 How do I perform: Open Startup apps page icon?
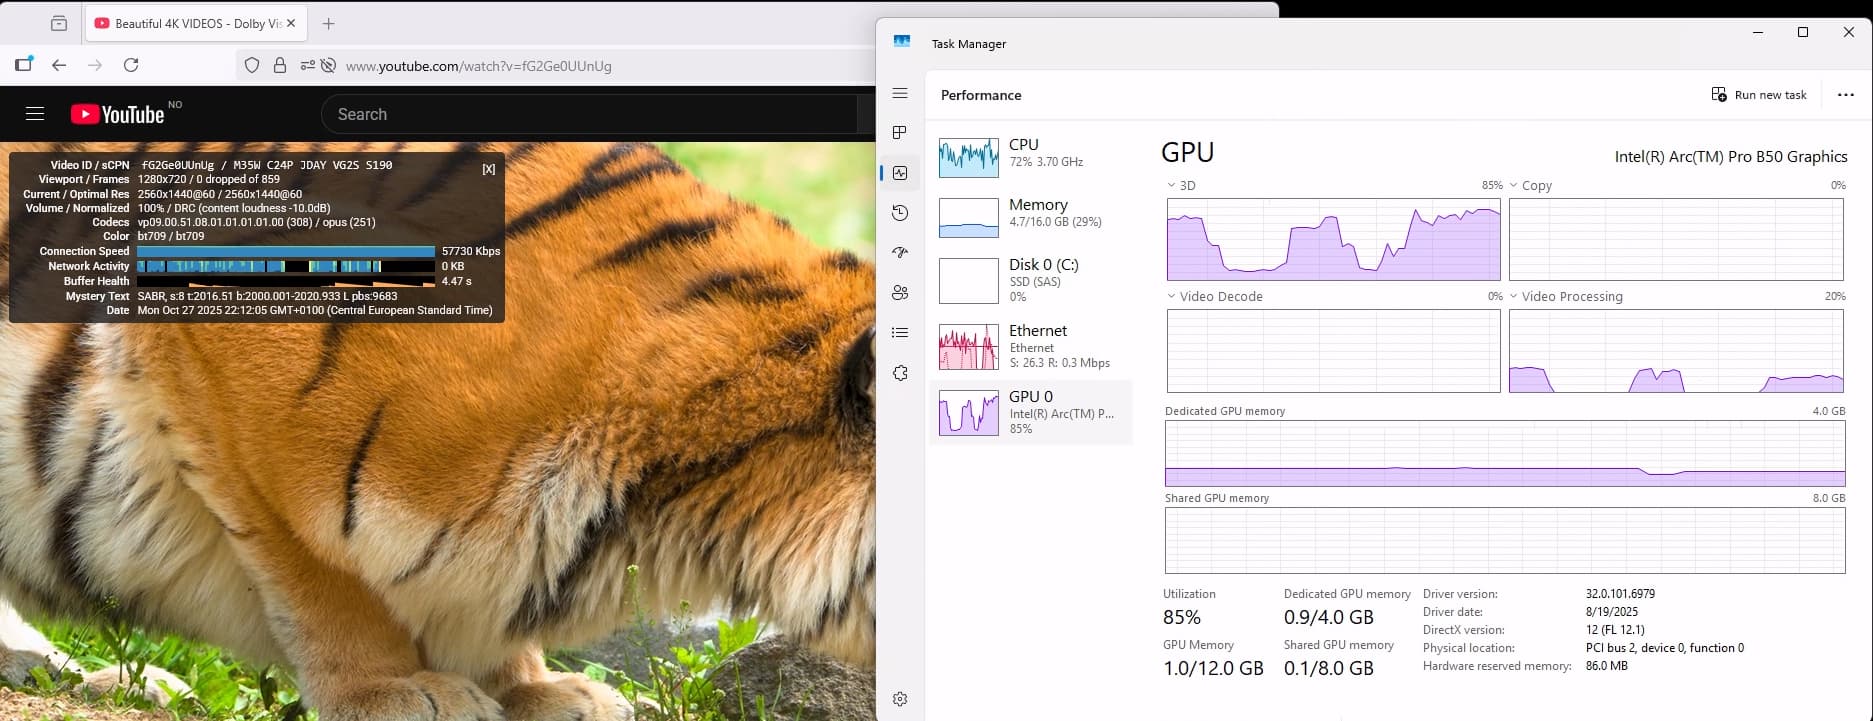click(x=900, y=253)
